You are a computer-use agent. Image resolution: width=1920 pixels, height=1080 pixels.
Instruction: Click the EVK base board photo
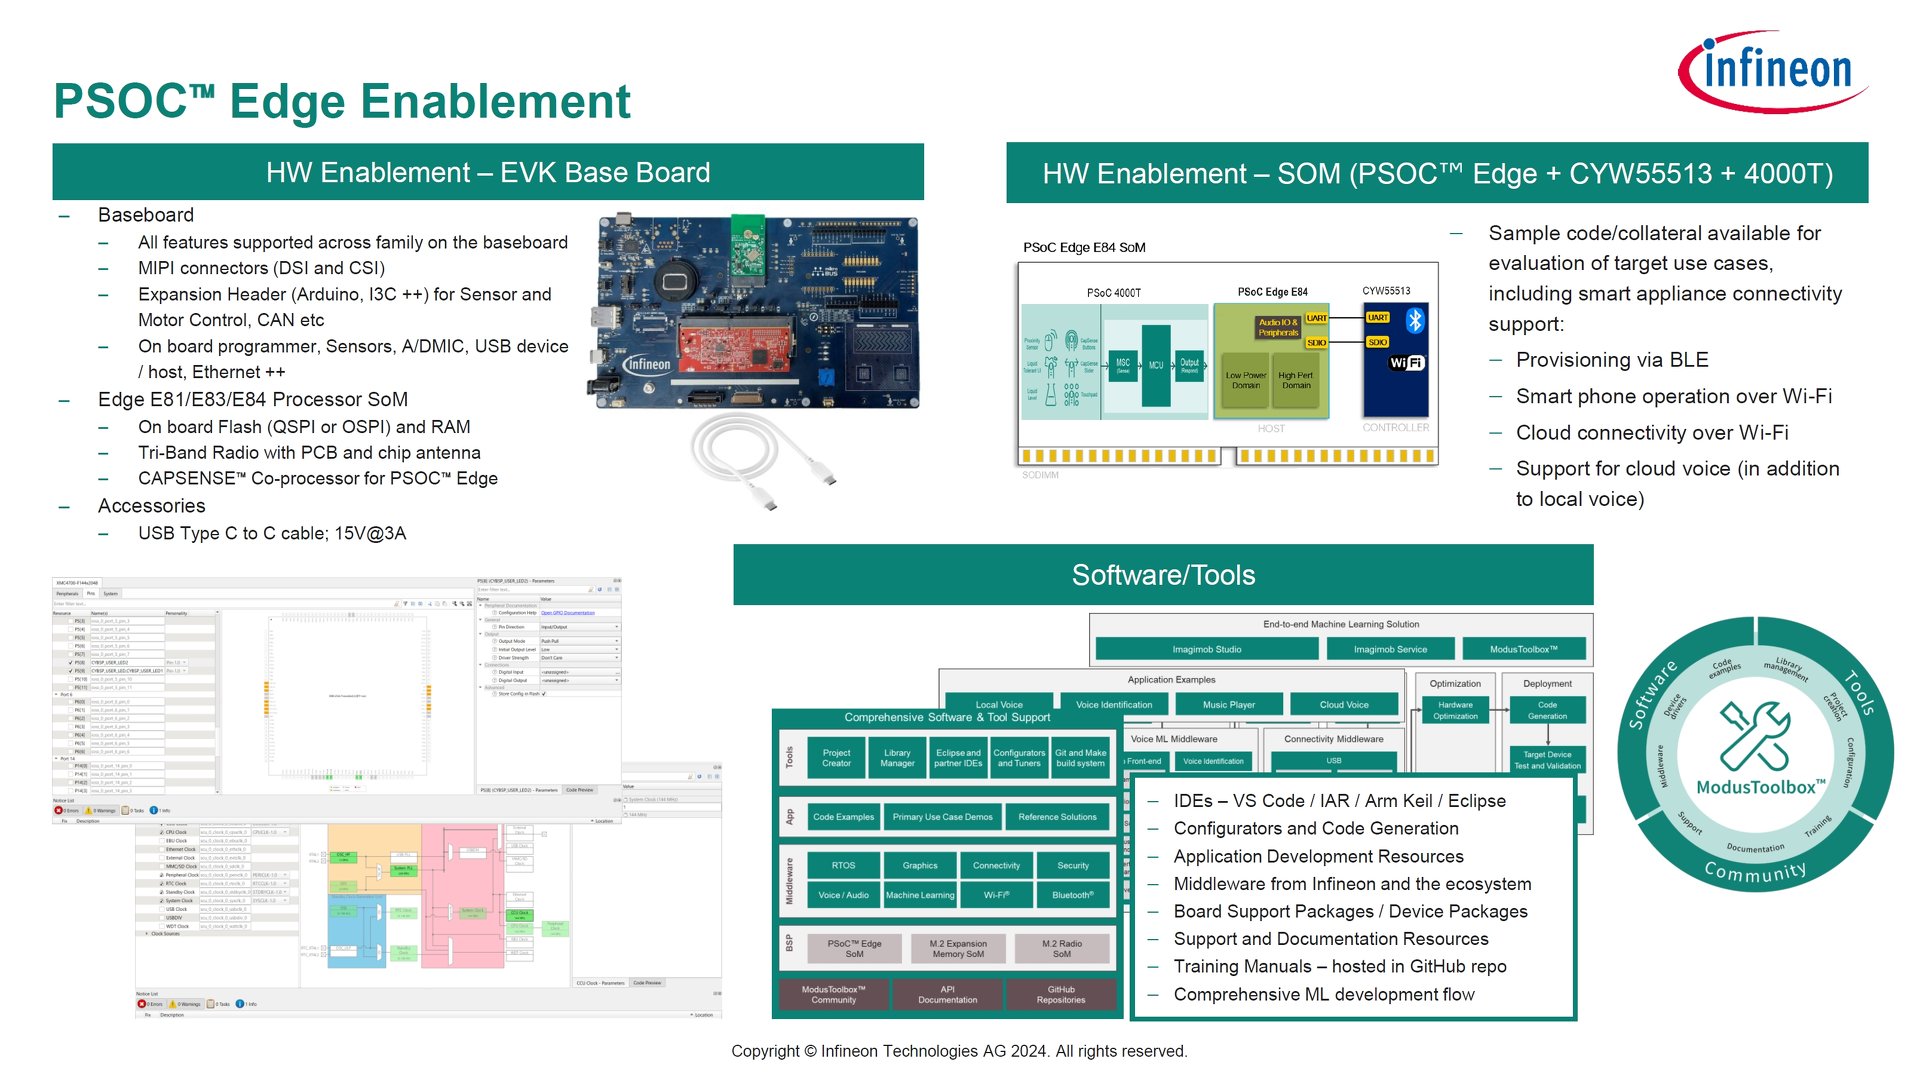(756, 310)
